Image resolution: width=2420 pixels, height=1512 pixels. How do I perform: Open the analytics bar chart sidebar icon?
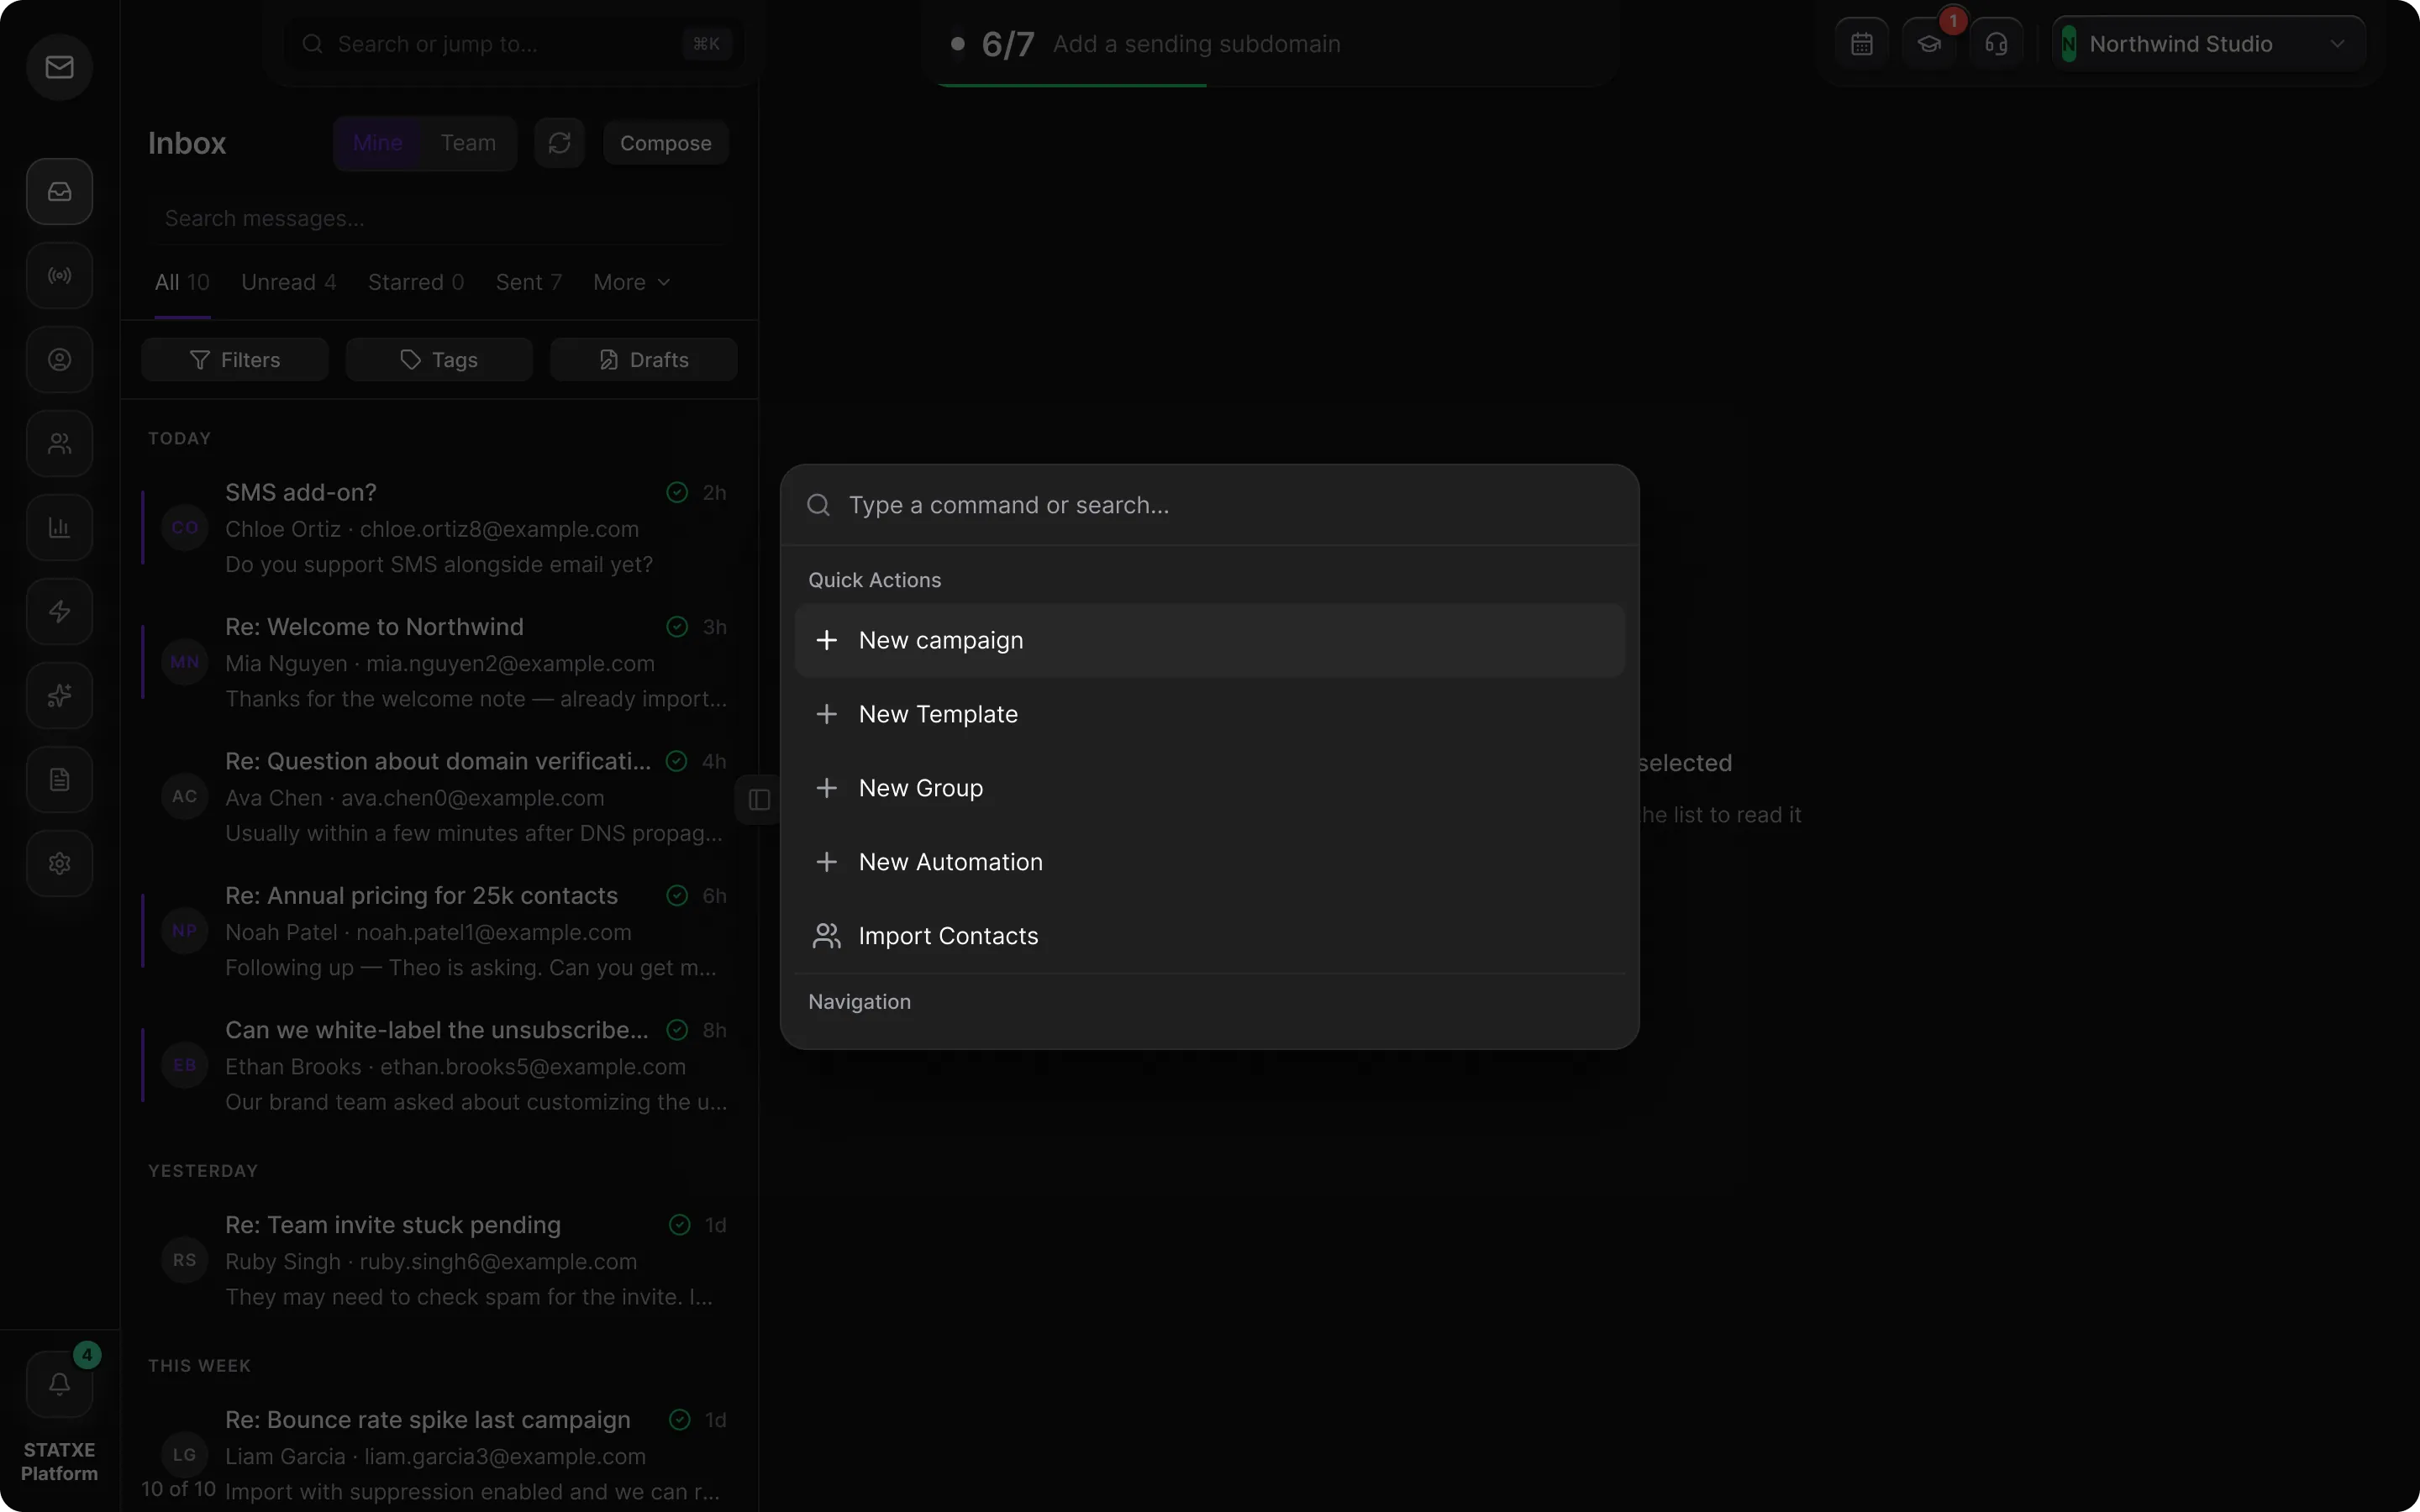pos(59,527)
